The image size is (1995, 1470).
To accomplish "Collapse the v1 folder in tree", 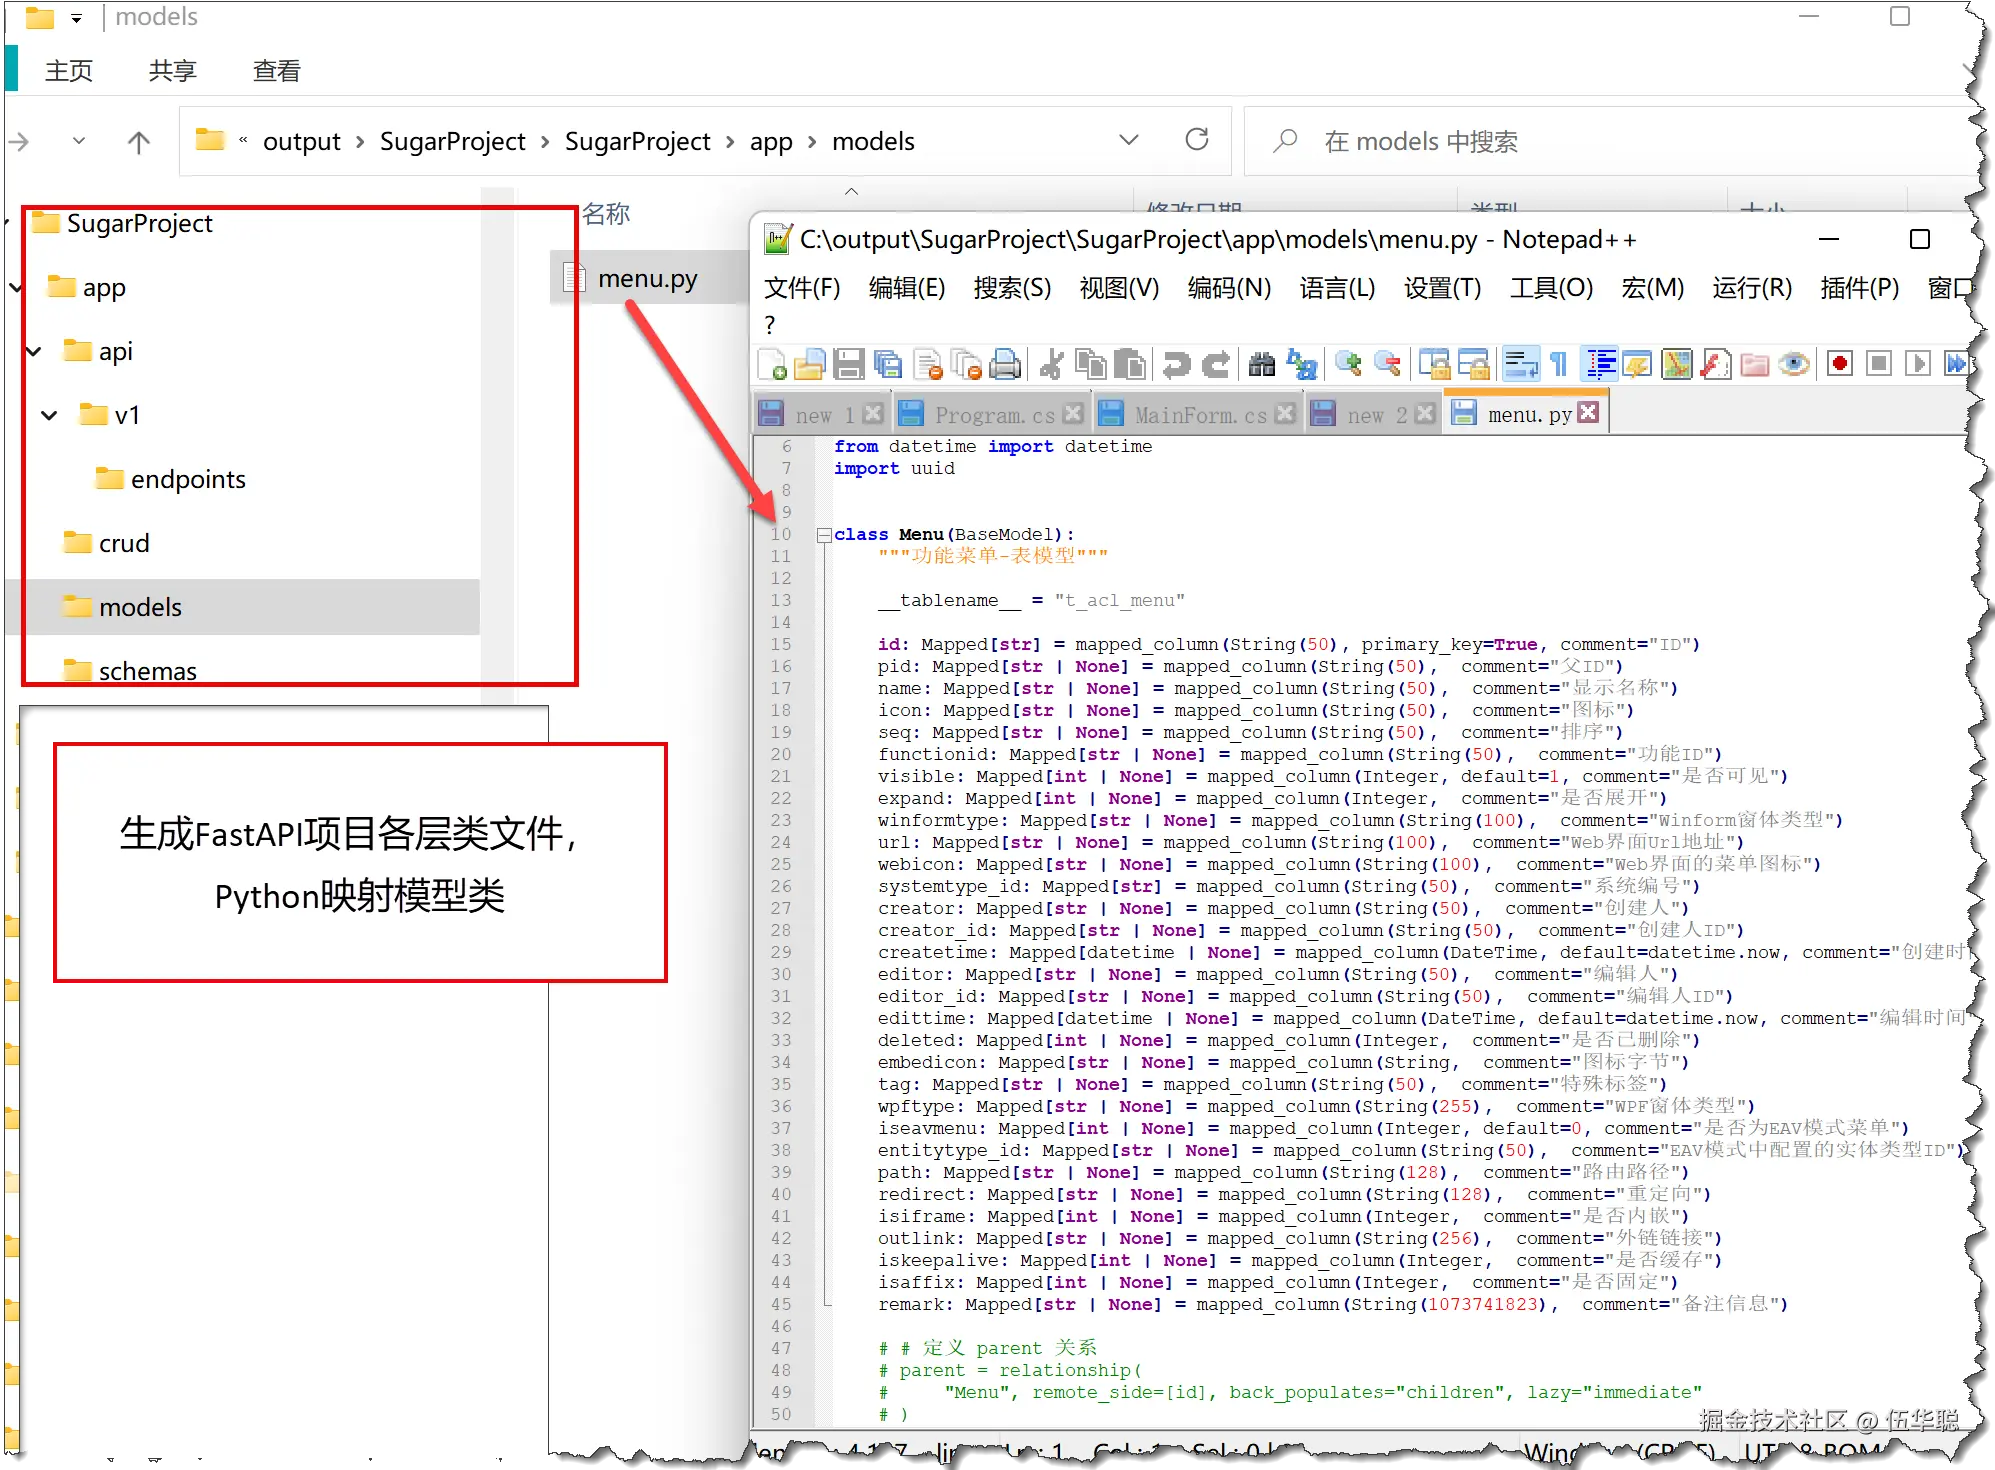I will click(49, 415).
